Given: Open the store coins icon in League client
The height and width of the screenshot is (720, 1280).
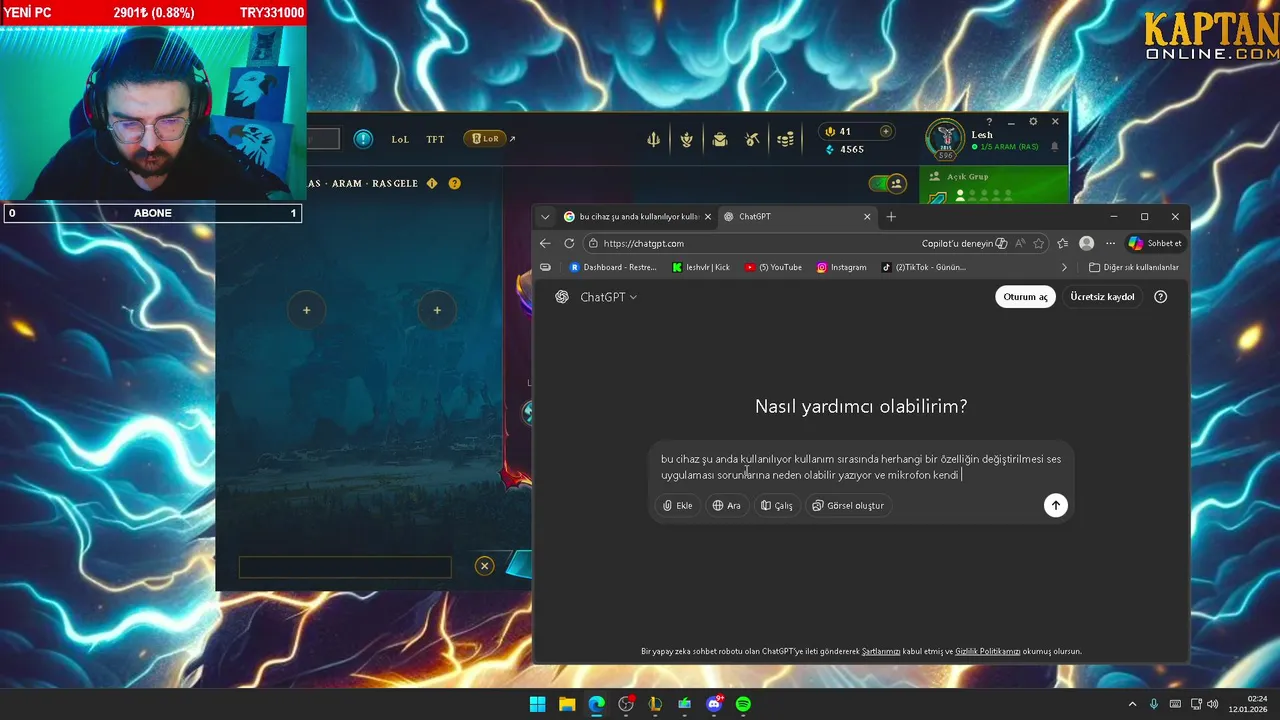Looking at the screenshot, I should pos(785,140).
